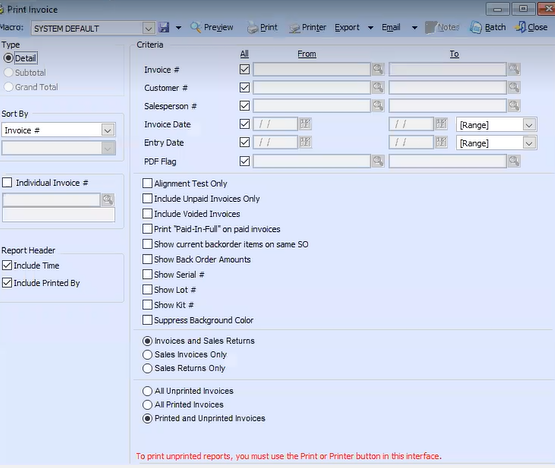Select the Sales Invoices Only radio button
This screenshot has height=468, width=555.
click(147, 354)
